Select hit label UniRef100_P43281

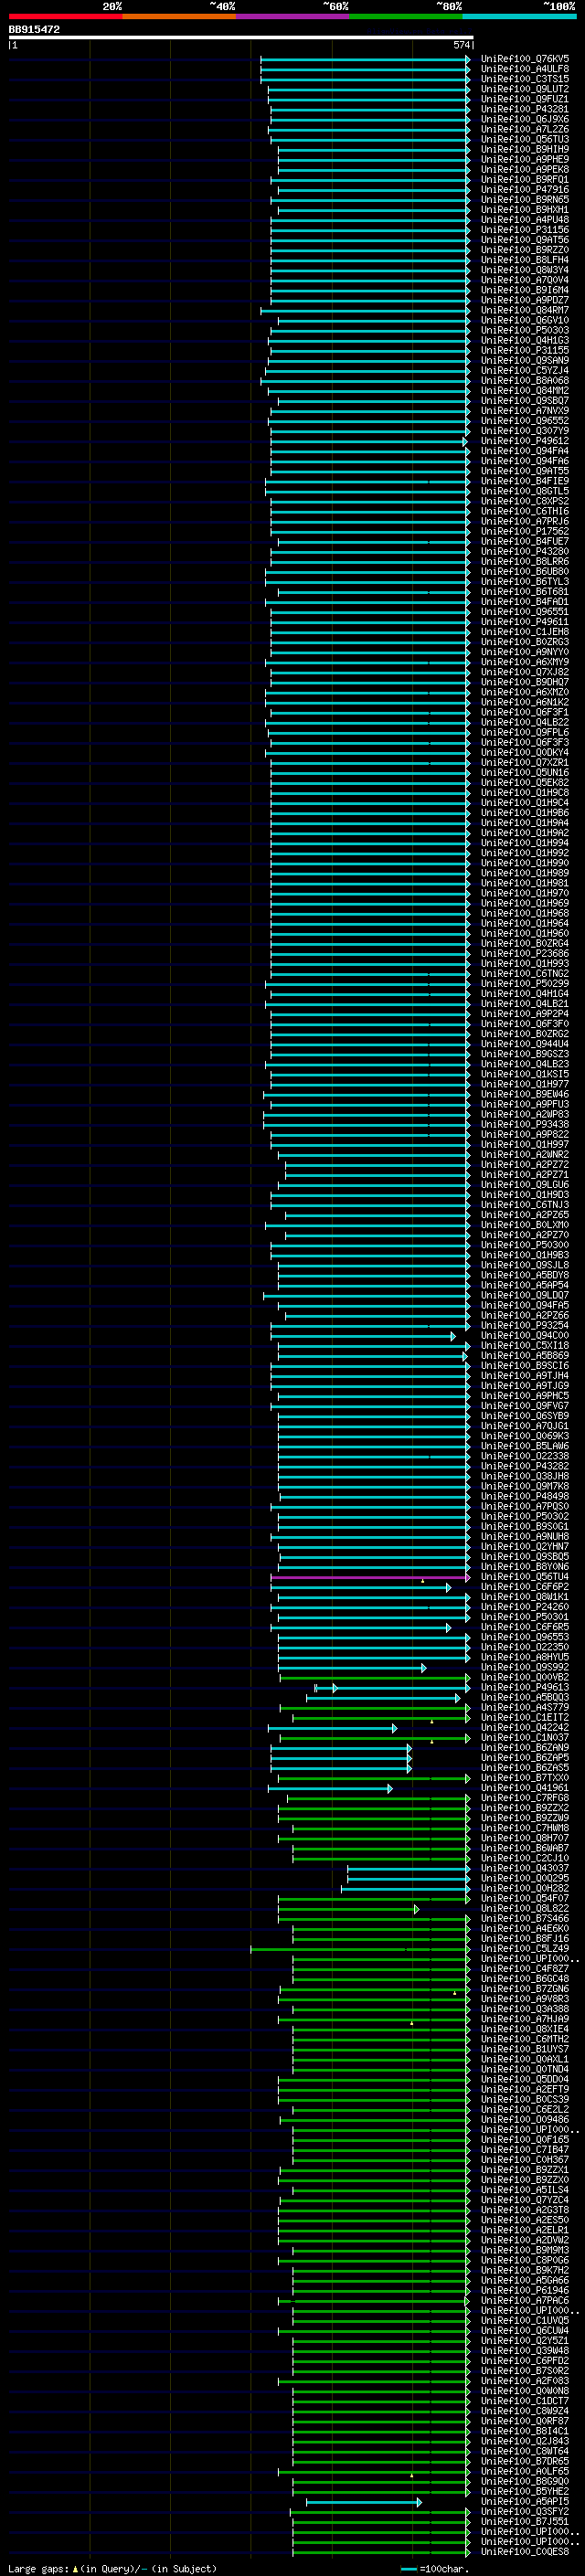525,109
